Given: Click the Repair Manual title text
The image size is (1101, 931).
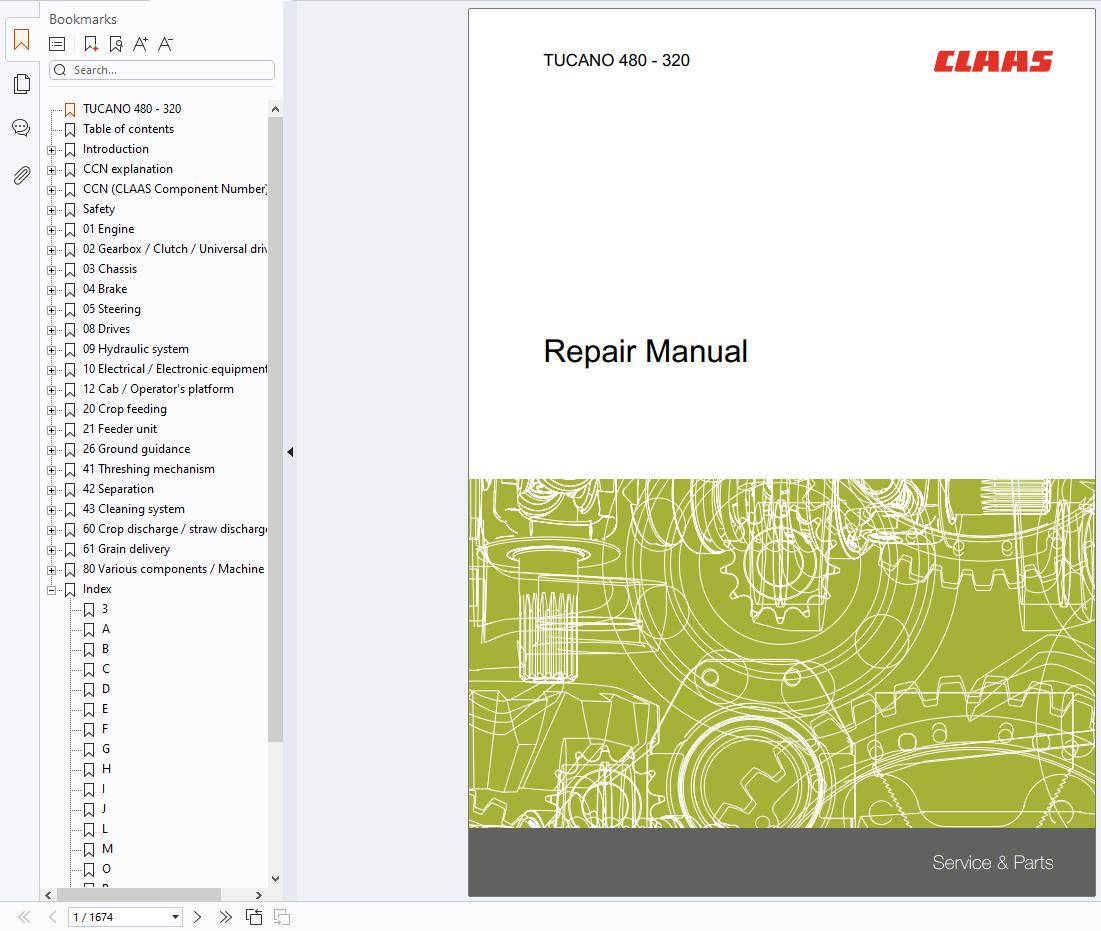Looking at the screenshot, I should coord(645,352).
